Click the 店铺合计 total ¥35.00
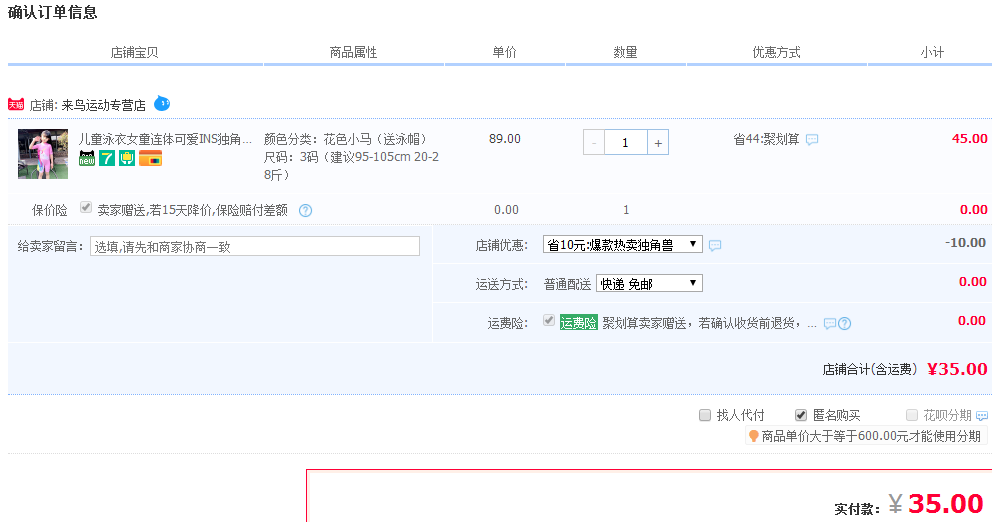The height and width of the screenshot is (522, 992). tap(957, 369)
